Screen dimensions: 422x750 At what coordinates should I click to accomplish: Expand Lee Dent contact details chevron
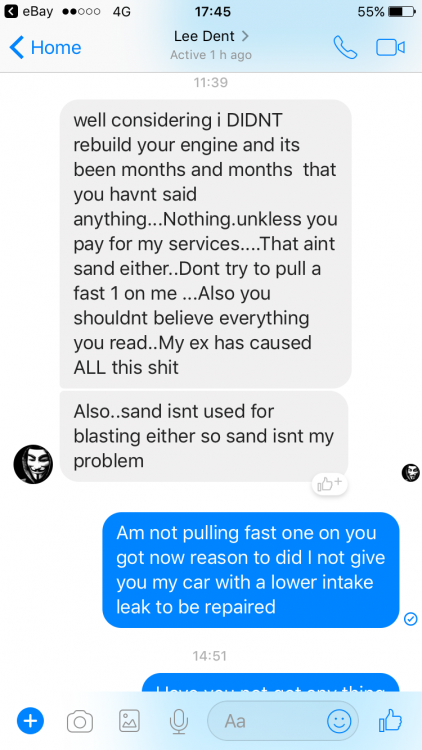(245, 36)
